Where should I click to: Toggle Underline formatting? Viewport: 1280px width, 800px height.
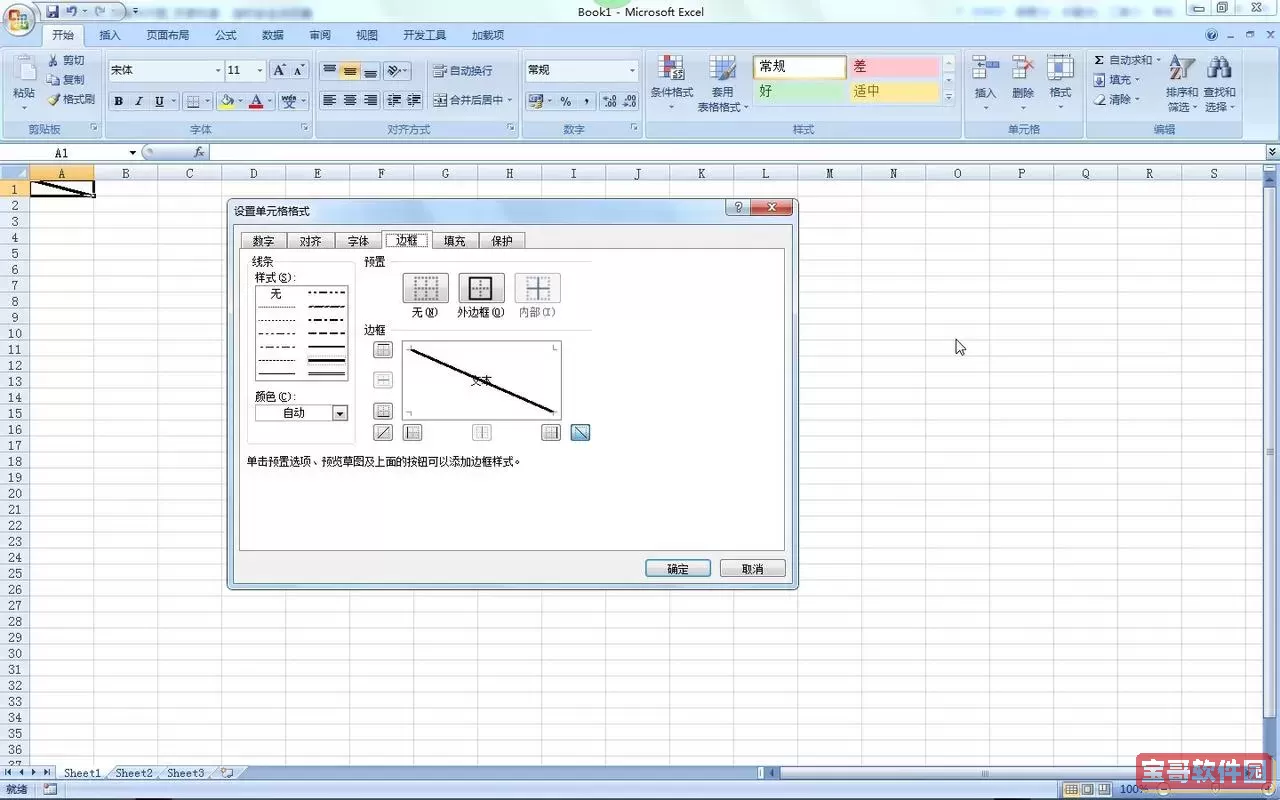tap(159, 101)
